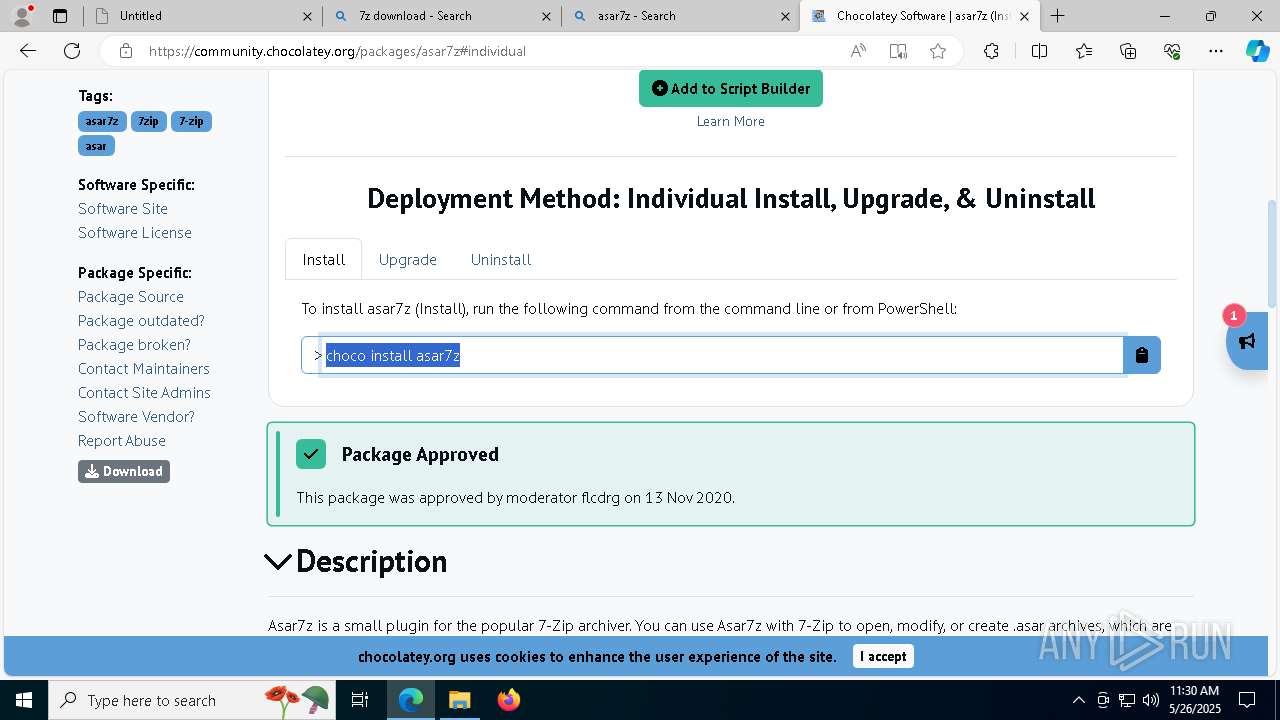Click the taskbar search box
Image resolution: width=1280 pixels, height=720 pixels.
(x=192, y=700)
